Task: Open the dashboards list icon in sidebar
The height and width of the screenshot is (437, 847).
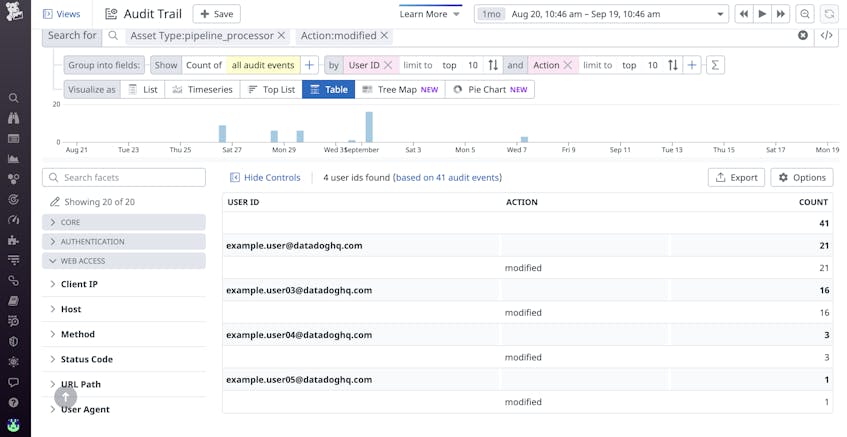Action: [x=14, y=138]
